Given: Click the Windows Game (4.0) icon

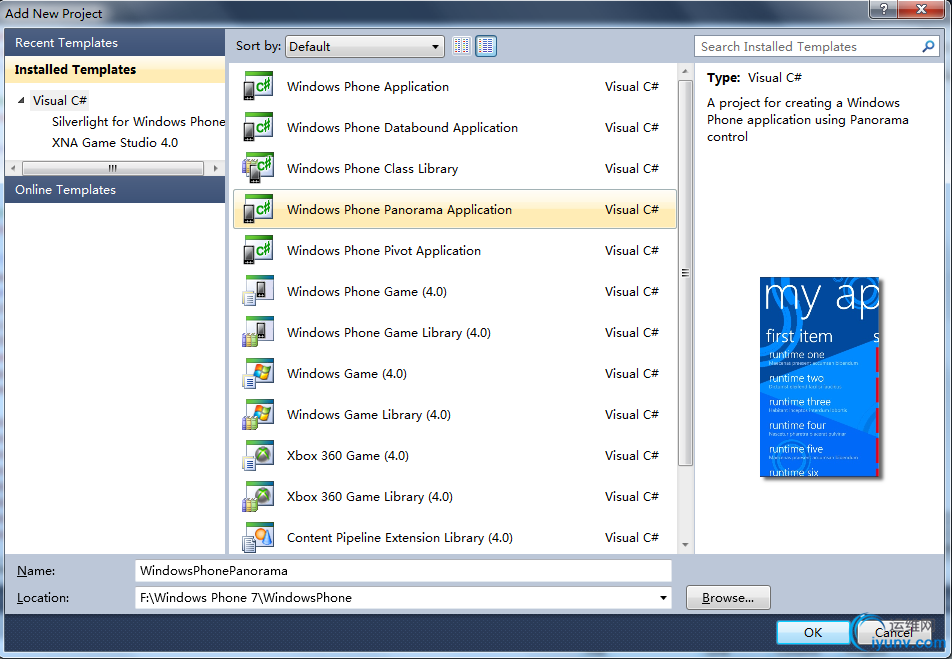Looking at the screenshot, I should point(258,373).
